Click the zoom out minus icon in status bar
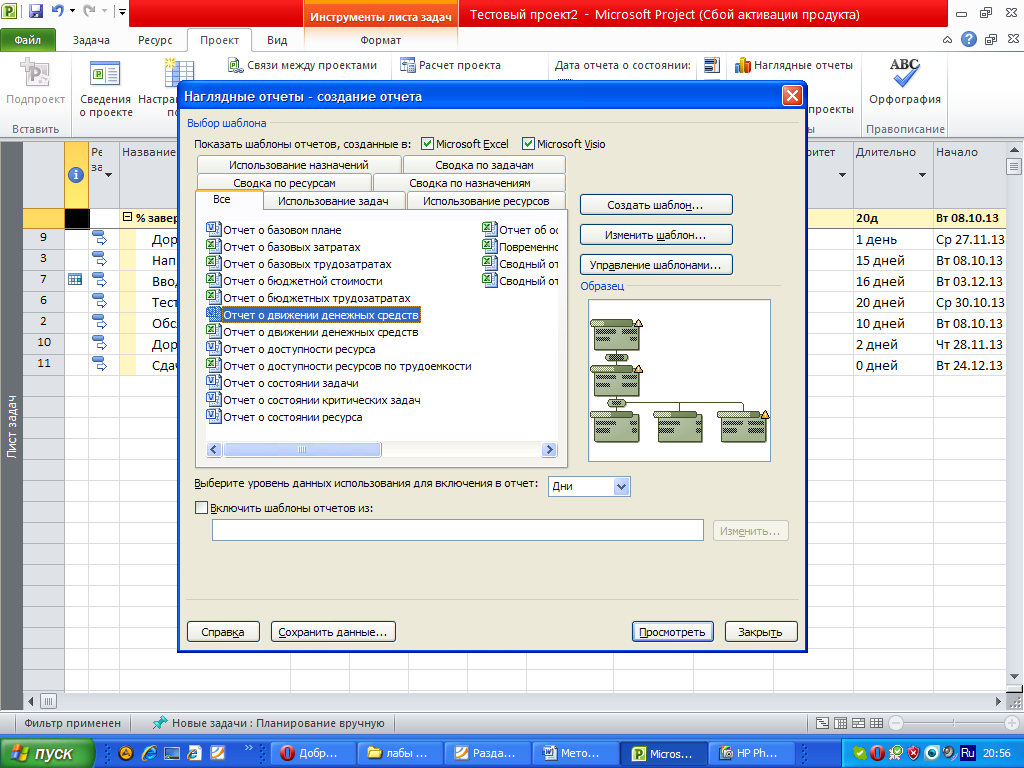 pyautogui.click(x=897, y=723)
